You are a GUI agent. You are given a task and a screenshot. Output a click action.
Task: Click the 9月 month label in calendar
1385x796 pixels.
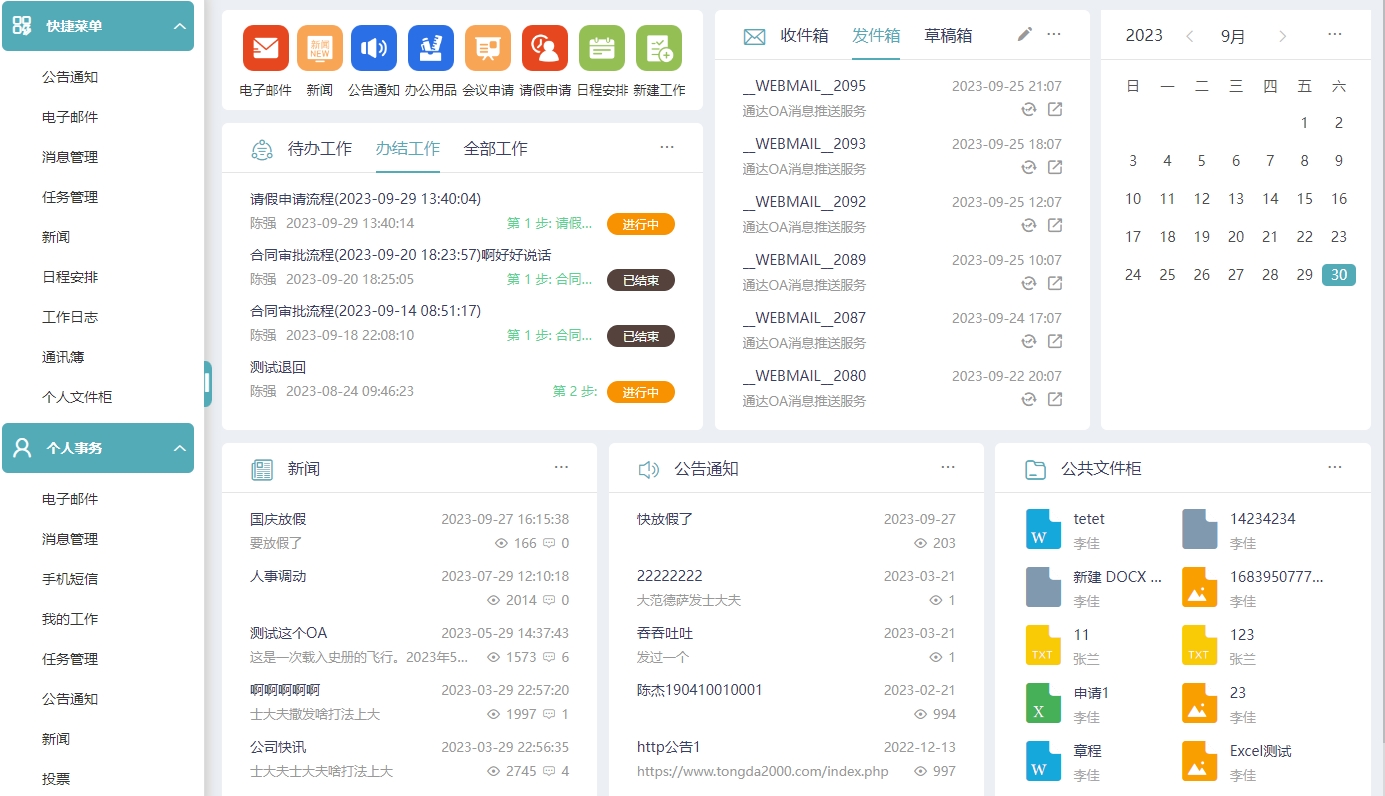(x=1233, y=37)
